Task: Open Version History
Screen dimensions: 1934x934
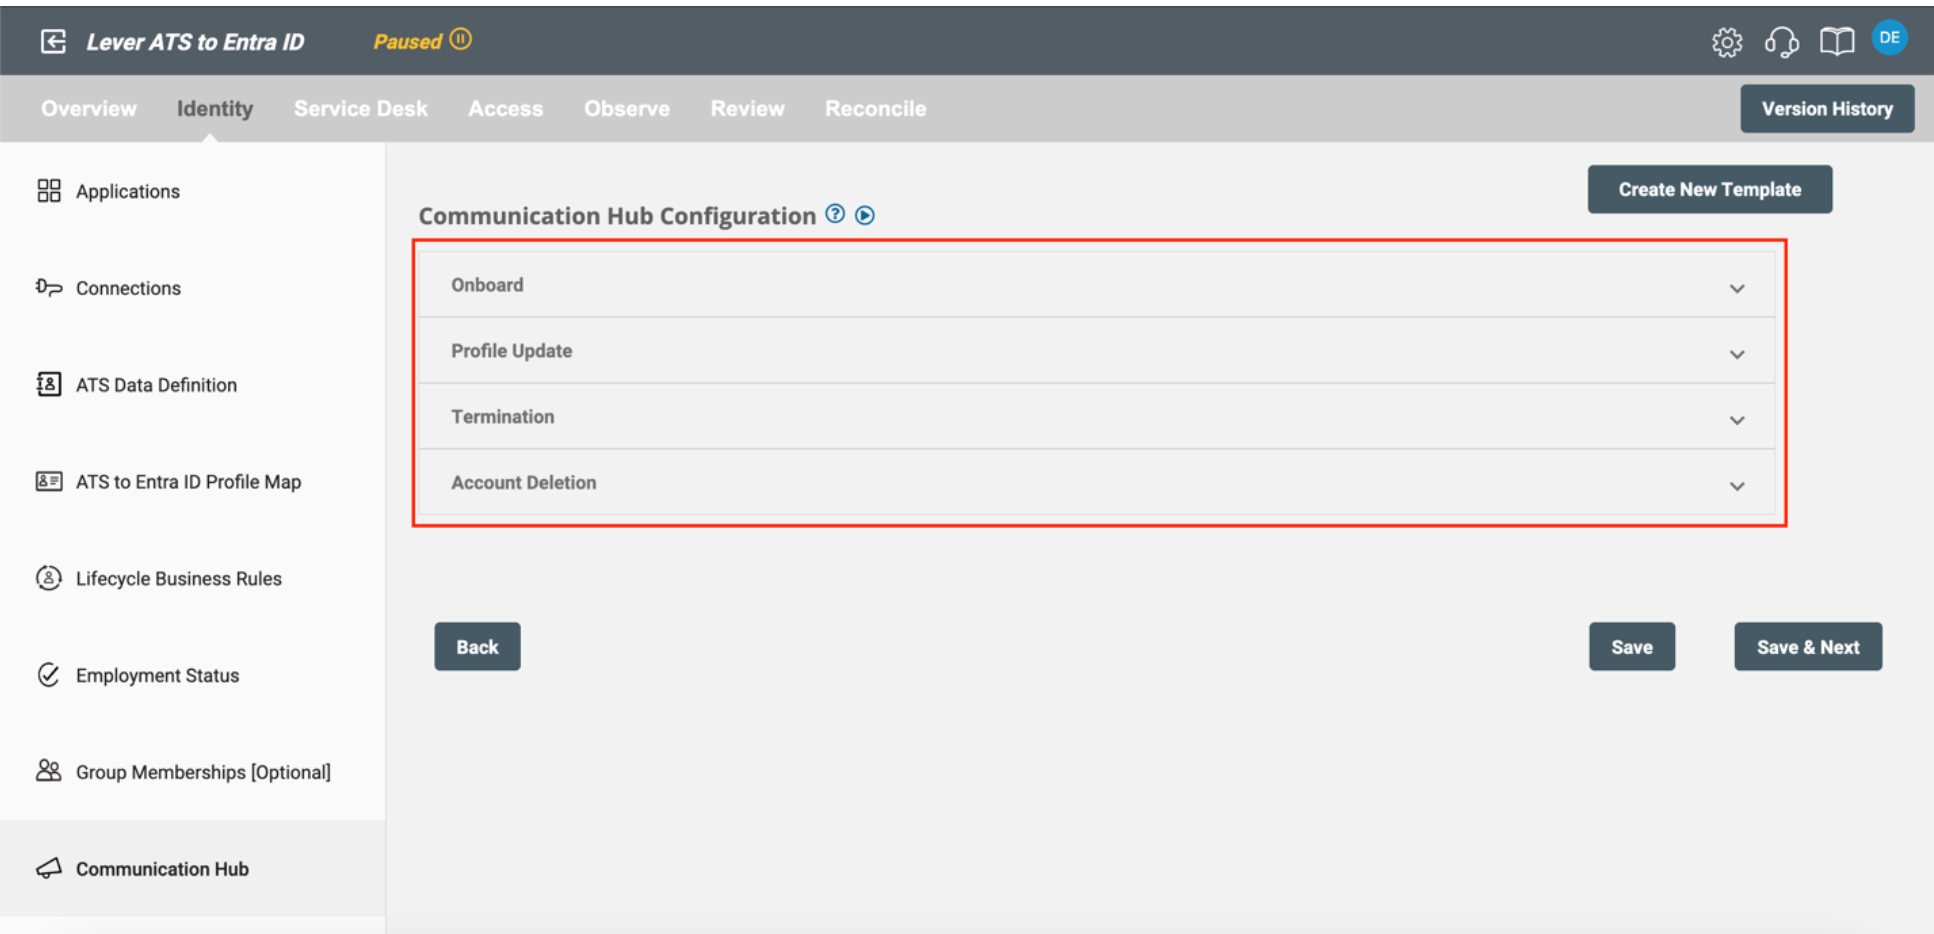Action: point(1826,109)
